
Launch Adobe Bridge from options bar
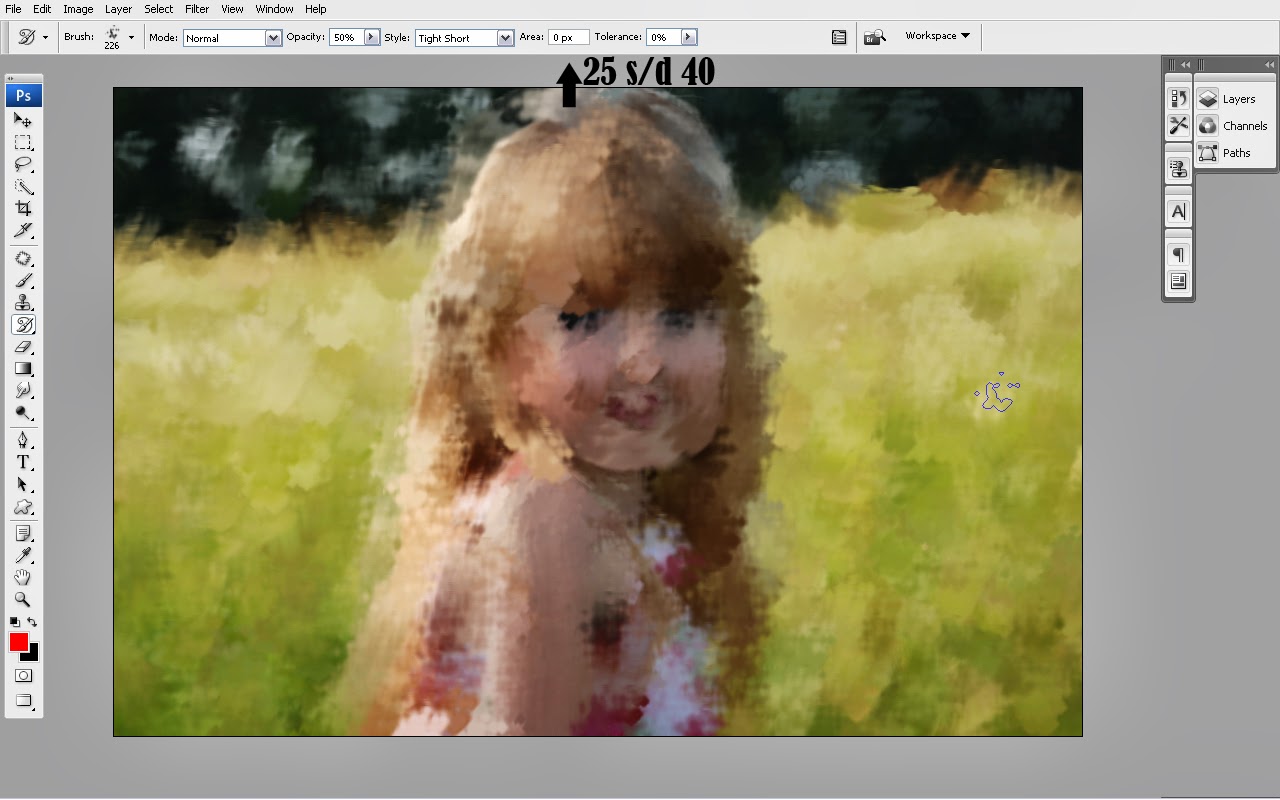click(875, 37)
